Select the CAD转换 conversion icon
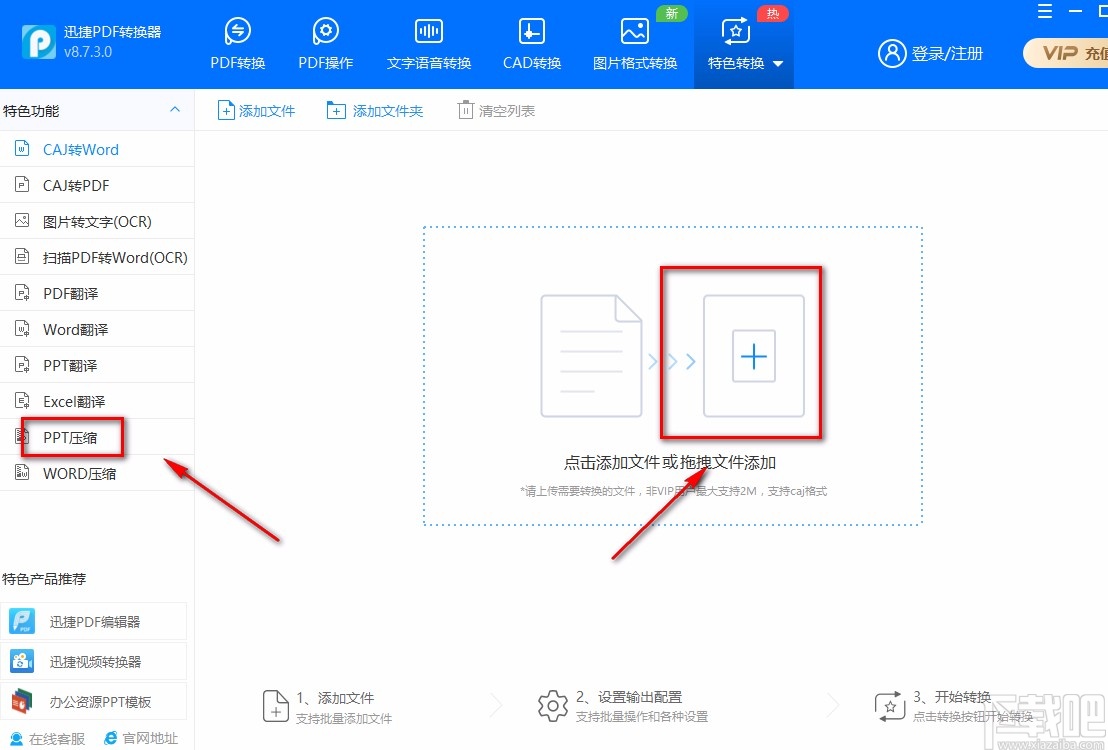The width and height of the screenshot is (1108, 750). [530, 42]
